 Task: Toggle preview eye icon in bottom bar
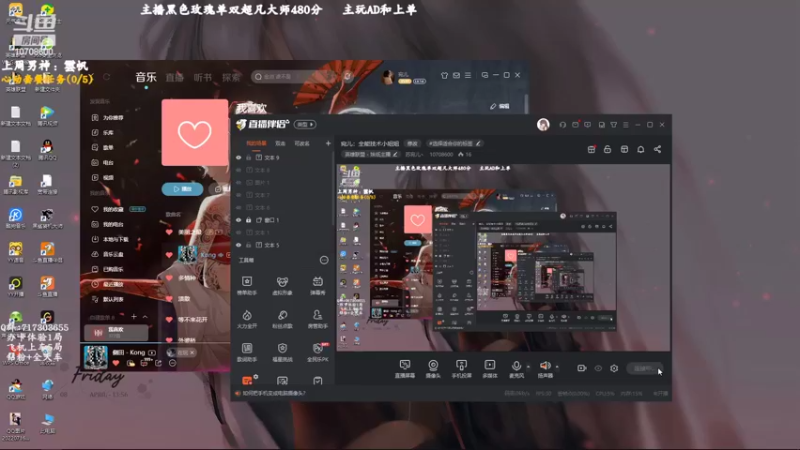click(x=598, y=368)
